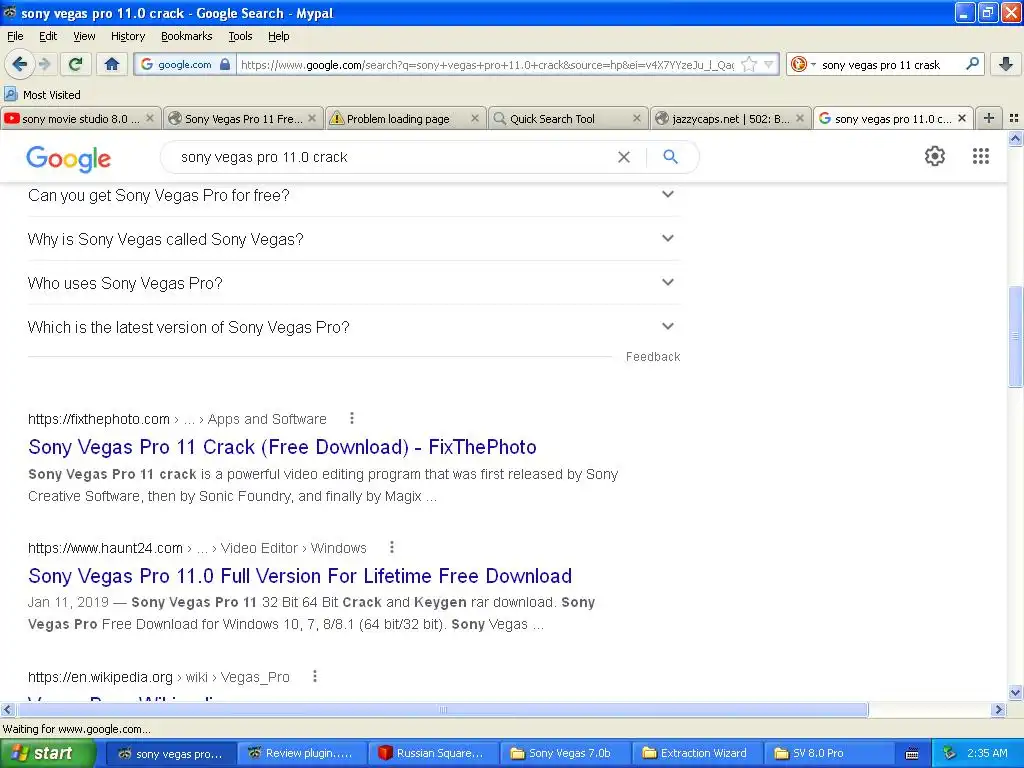
Task: Close the active Google search tab
Action: (961, 118)
